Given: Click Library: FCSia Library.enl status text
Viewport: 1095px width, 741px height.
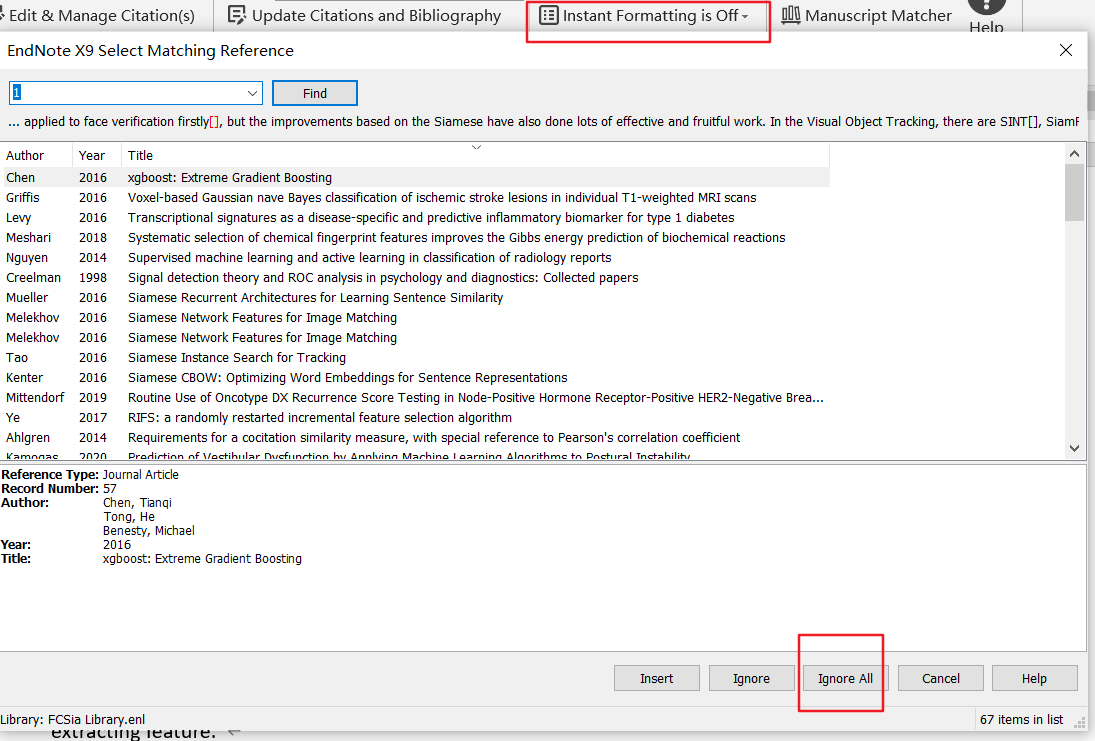Looking at the screenshot, I should 73,719.
